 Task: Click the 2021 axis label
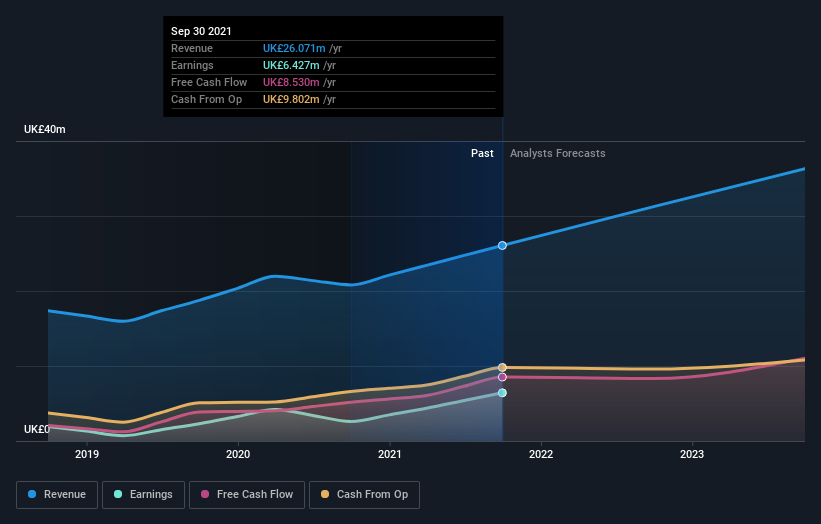(x=390, y=454)
